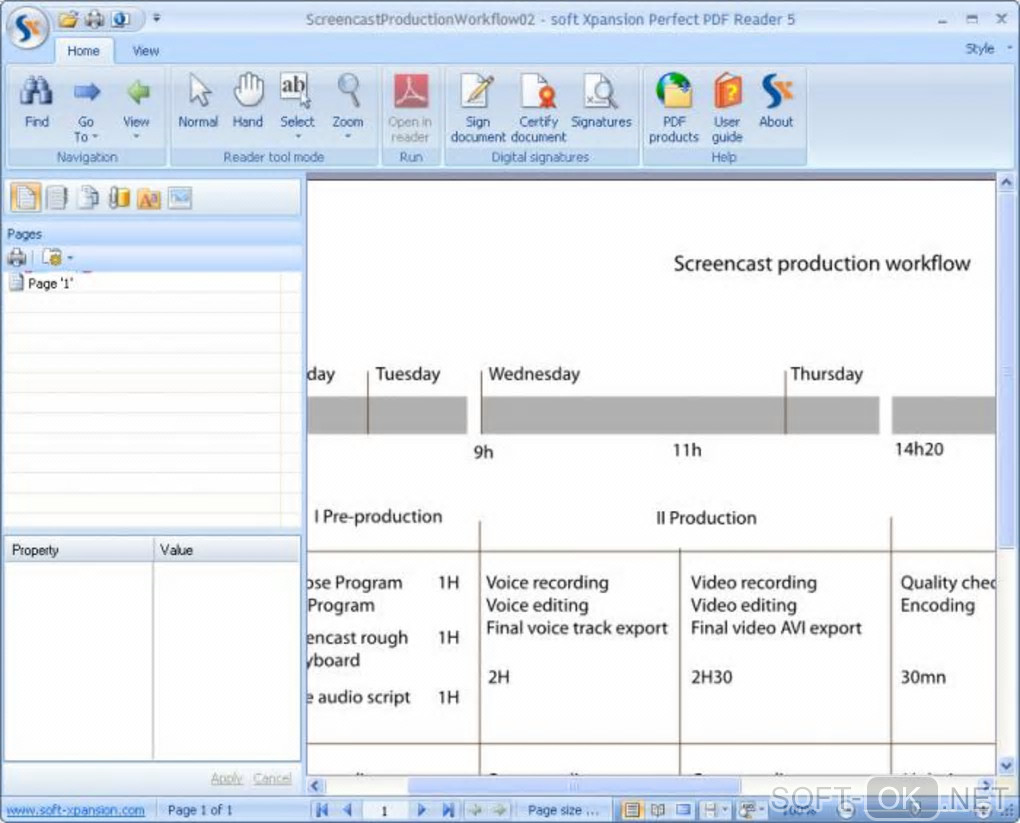This screenshot has width=1020, height=823.
Task: Click the Cancel link
Action: click(x=272, y=778)
